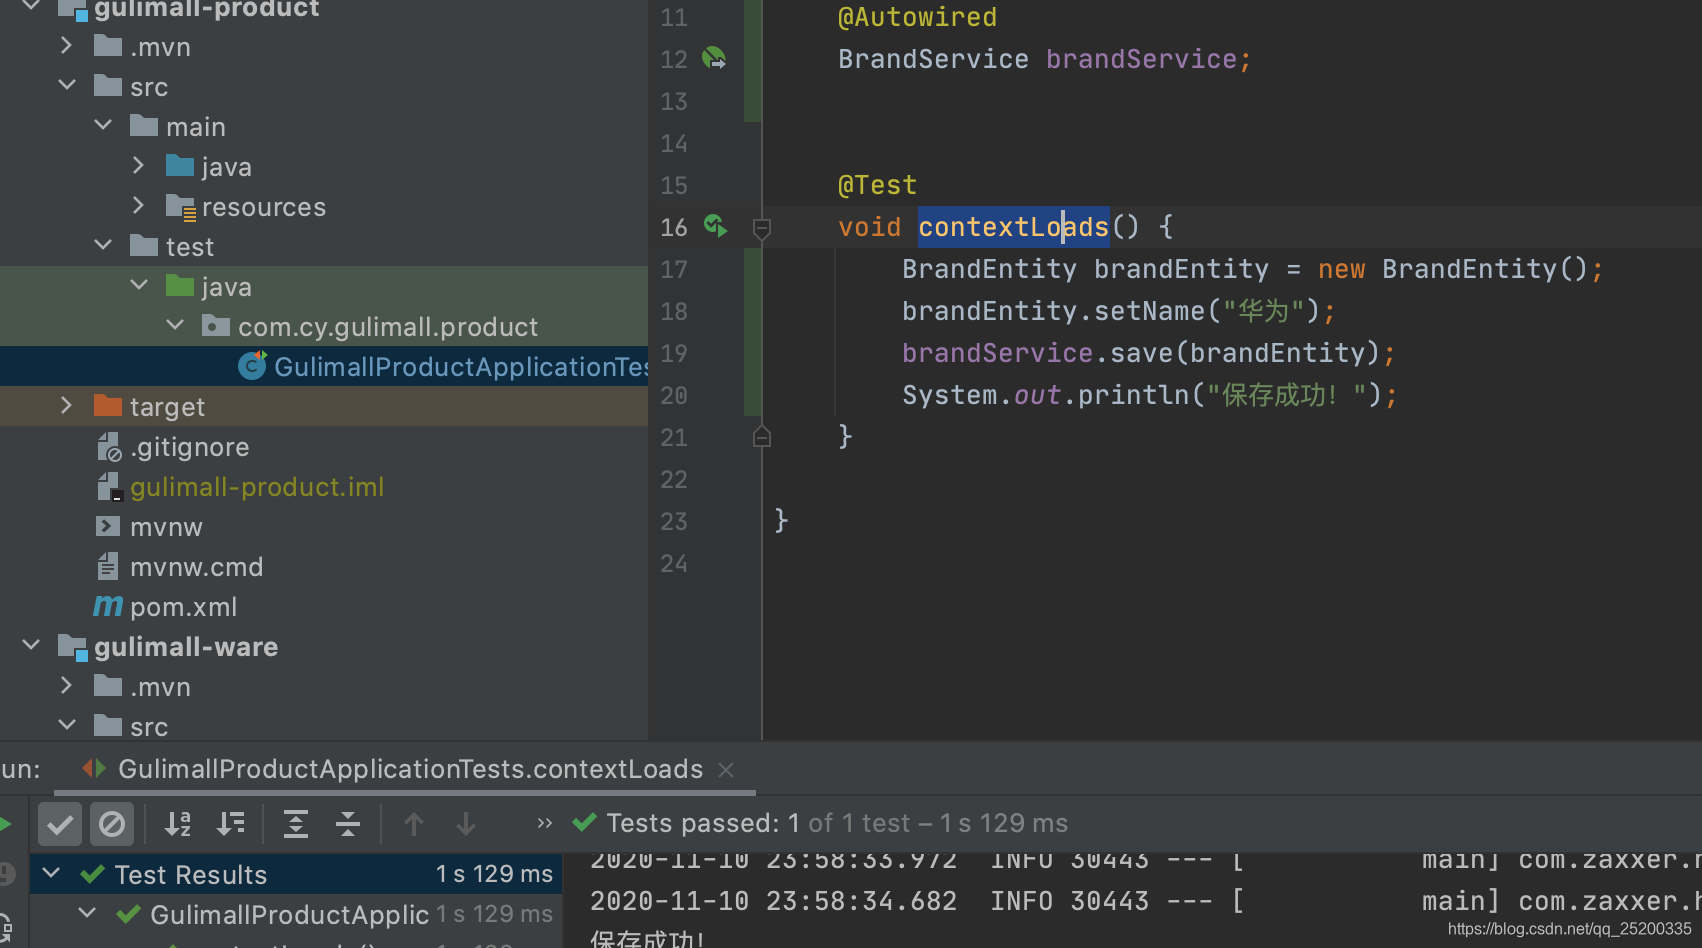The image size is (1702, 948).
Task: Select the com.cy.gulimall.product package row
Action: click(324, 326)
